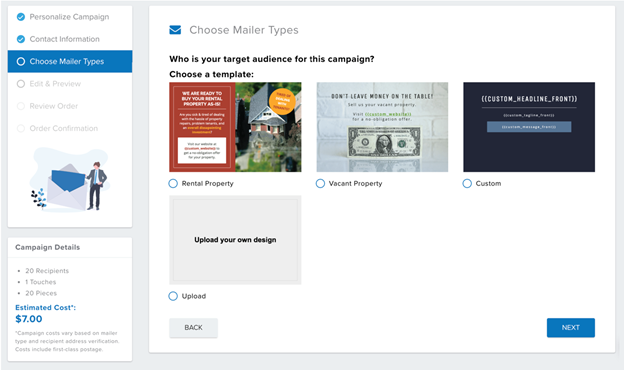Image resolution: width=624 pixels, height=370 pixels.
Task: Click the circle icon next to Edit & Preview
Action: 21,84
